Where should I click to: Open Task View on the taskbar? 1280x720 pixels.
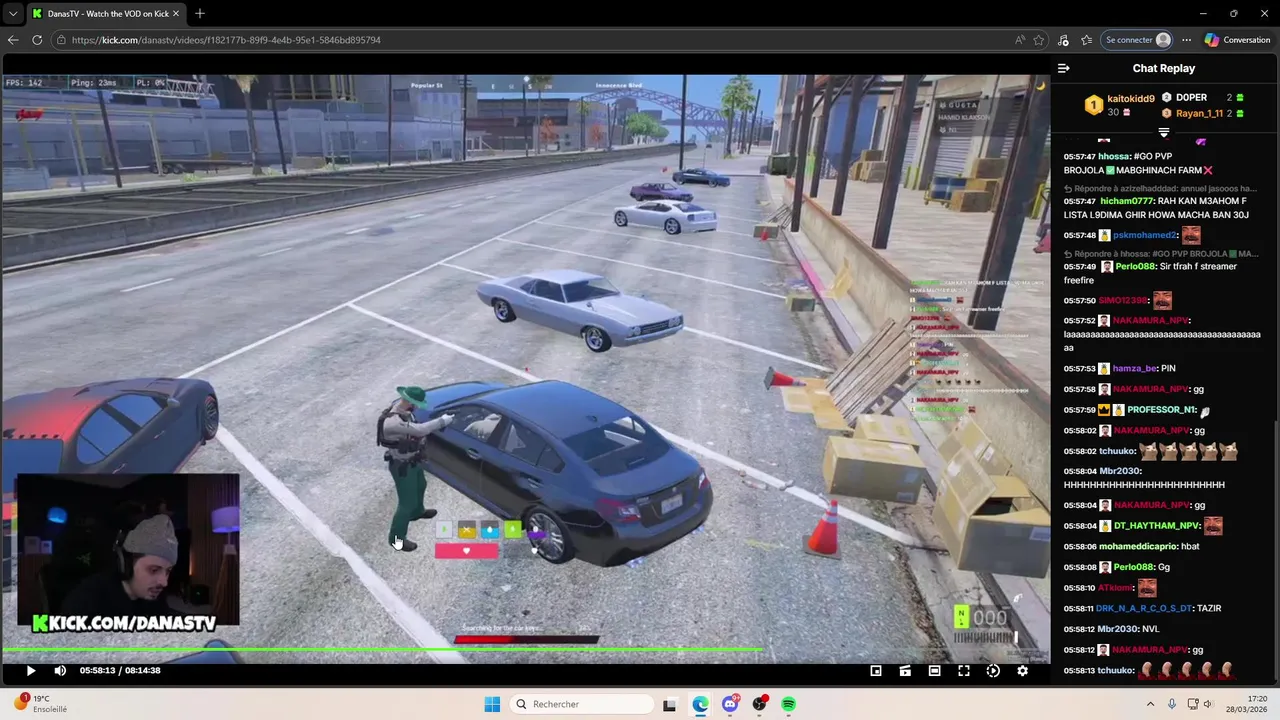pyautogui.click(x=670, y=704)
